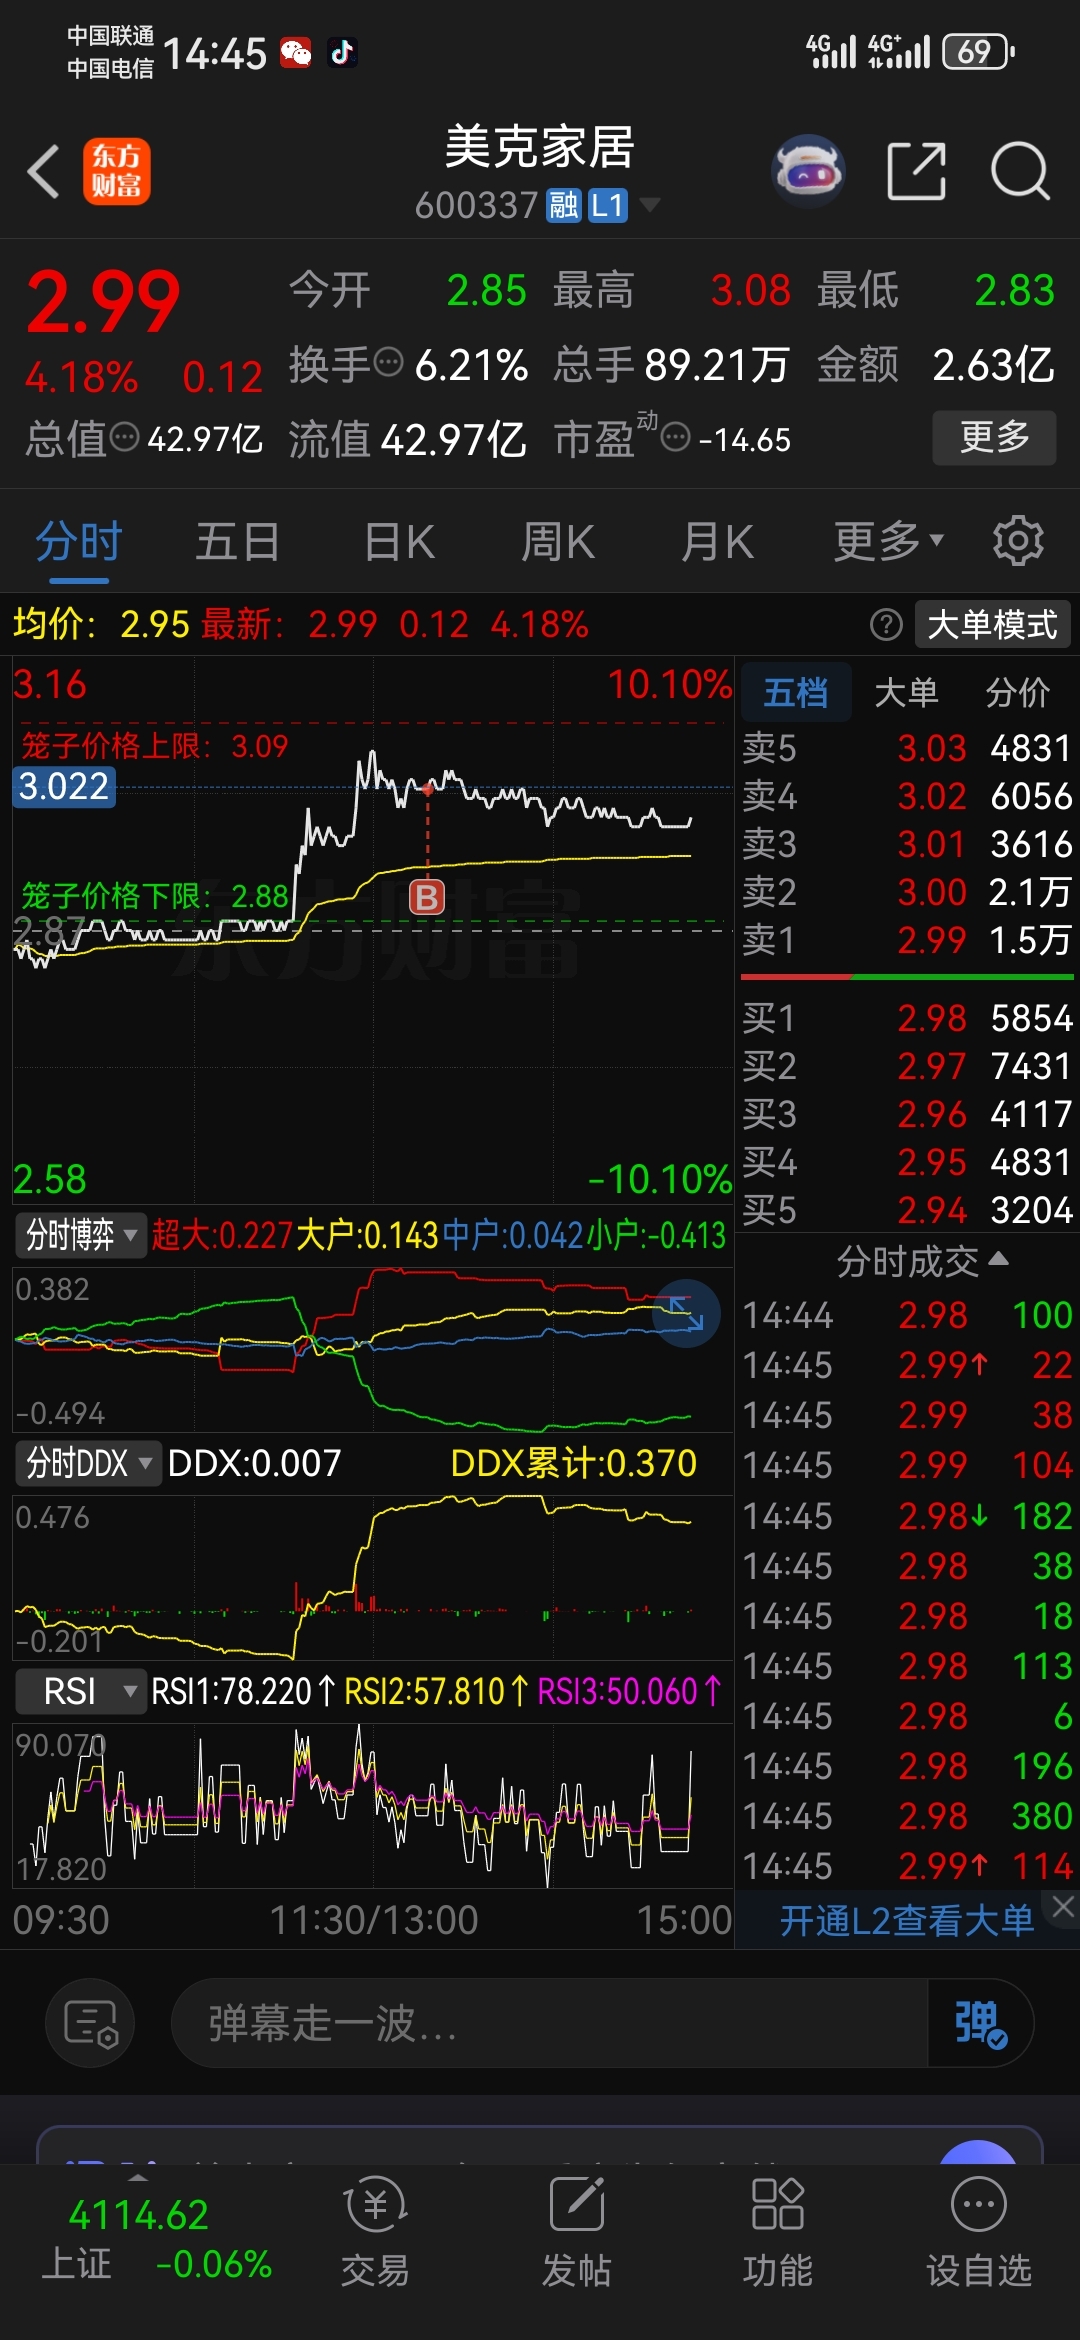
Task: Switch to the 日K tab
Action: tap(399, 541)
